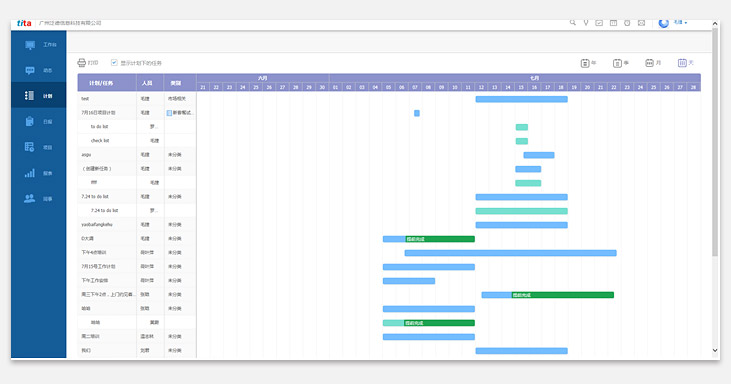Click the magnifier search icon in header
Viewport: 731px width, 384px height.
point(572,22)
